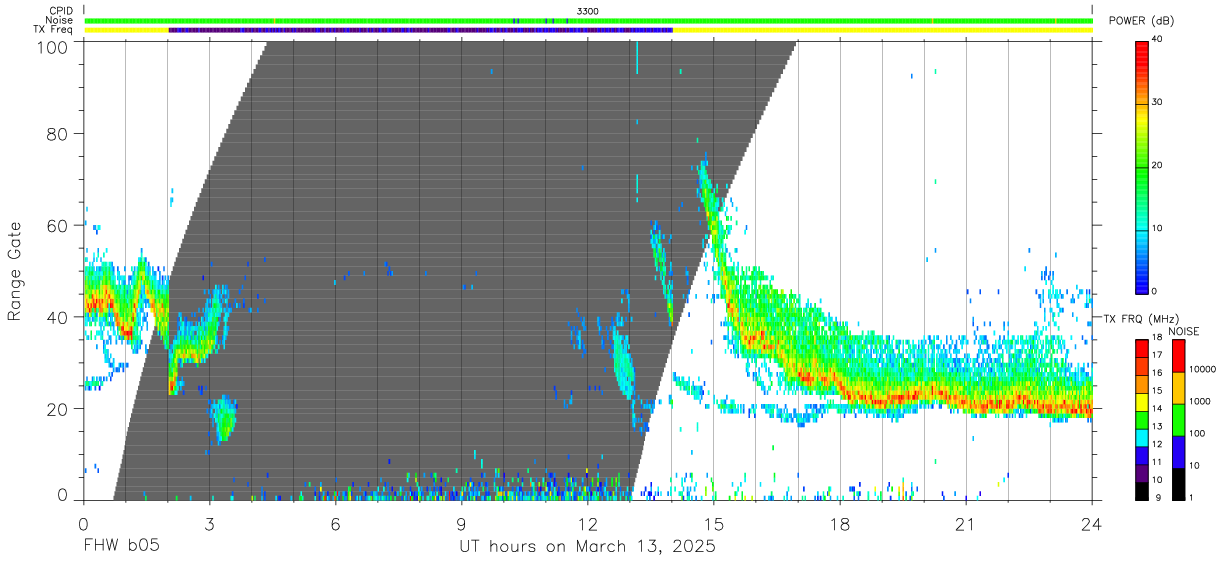1228x567 pixels.
Task: Click the cyan swatch in TX FRQ legend
Action: coord(1141,438)
